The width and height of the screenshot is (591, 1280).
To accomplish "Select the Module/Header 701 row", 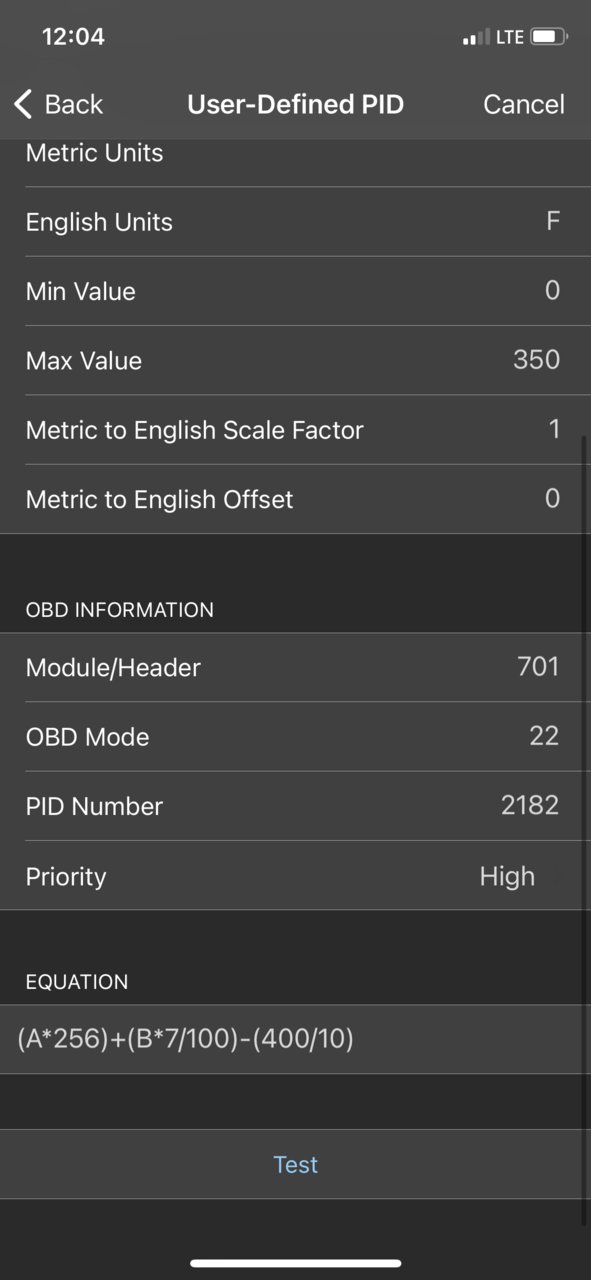I will (x=295, y=667).
